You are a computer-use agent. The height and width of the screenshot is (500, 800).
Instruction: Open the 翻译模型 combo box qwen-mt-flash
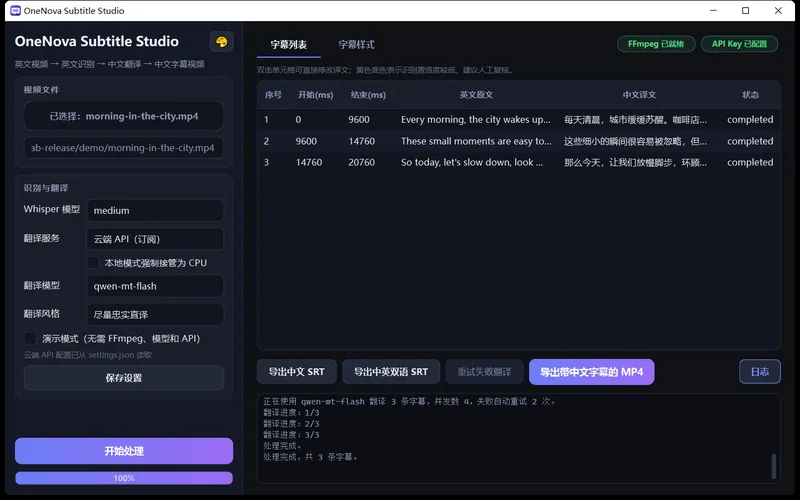click(x=155, y=286)
